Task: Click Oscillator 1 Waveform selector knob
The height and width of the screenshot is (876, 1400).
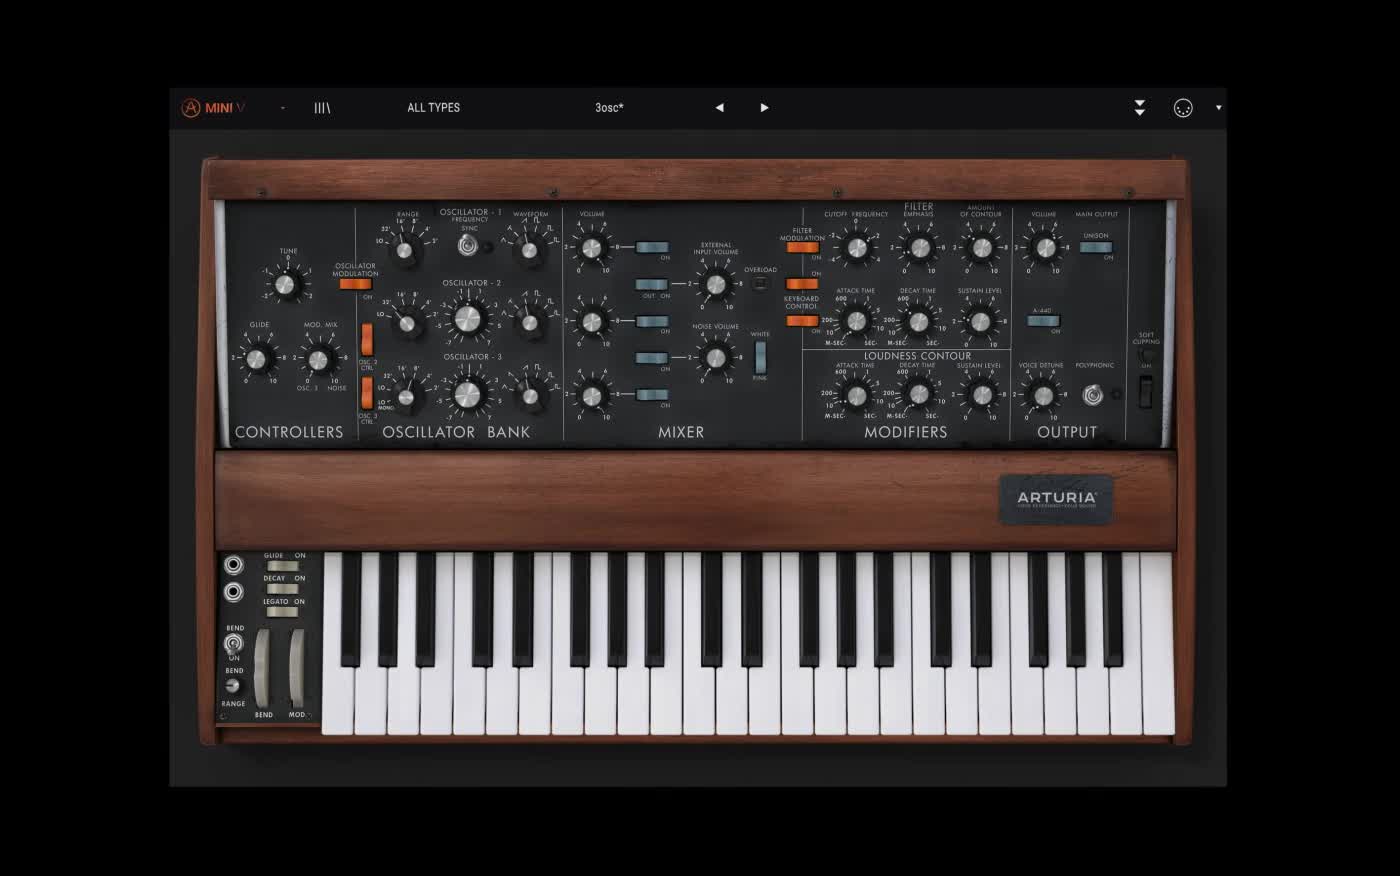Action: click(x=529, y=249)
